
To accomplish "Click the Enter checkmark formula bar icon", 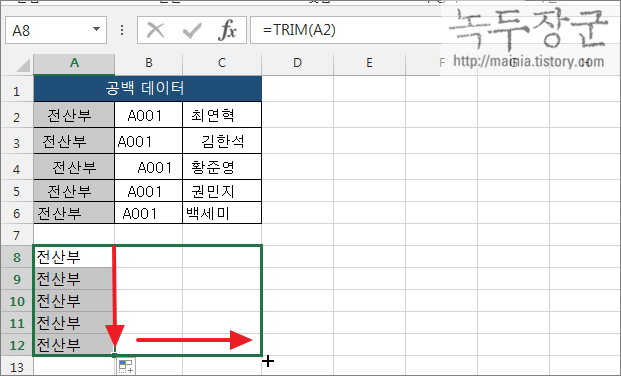I will (x=192, y=30).
